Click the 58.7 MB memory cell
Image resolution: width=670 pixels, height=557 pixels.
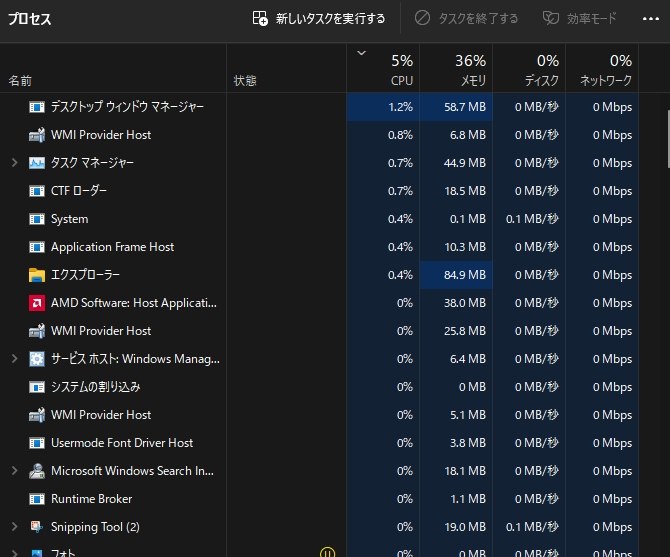456,107
